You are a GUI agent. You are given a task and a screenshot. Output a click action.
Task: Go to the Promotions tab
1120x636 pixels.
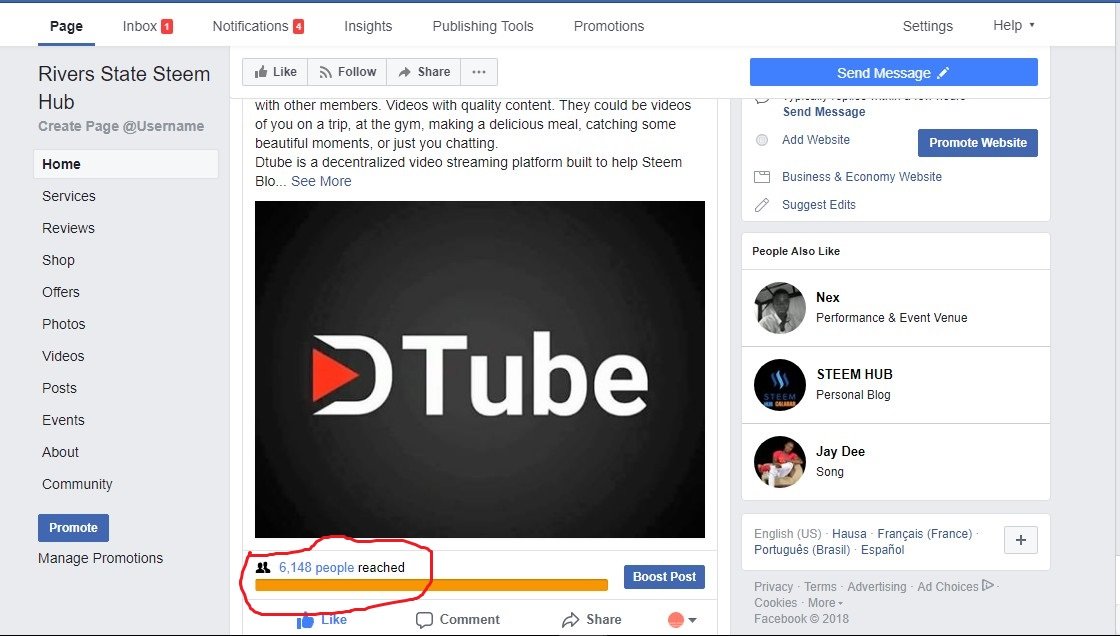tap(609, 26)
